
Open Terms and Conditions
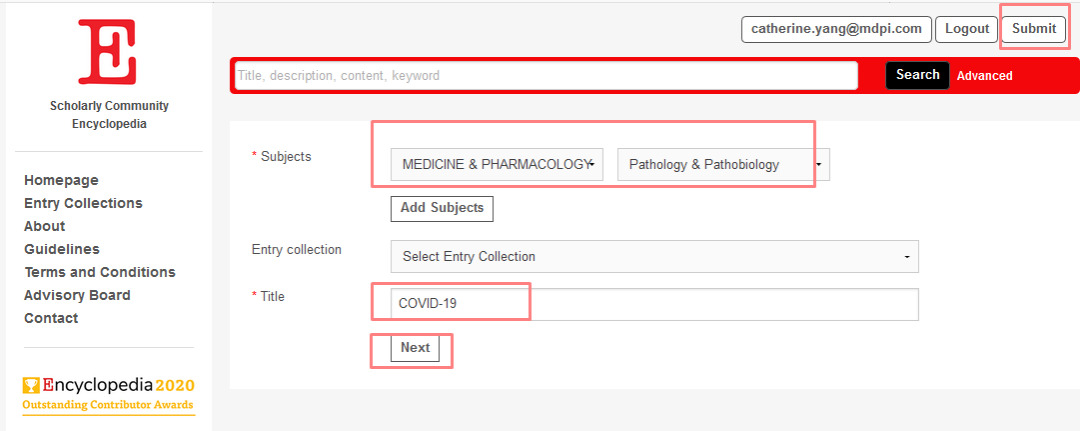click(x=100, y=272)
